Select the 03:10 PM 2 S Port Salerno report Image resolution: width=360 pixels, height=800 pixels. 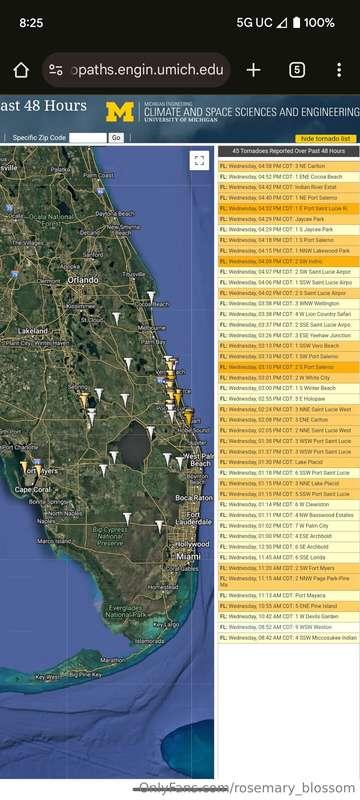289,367
